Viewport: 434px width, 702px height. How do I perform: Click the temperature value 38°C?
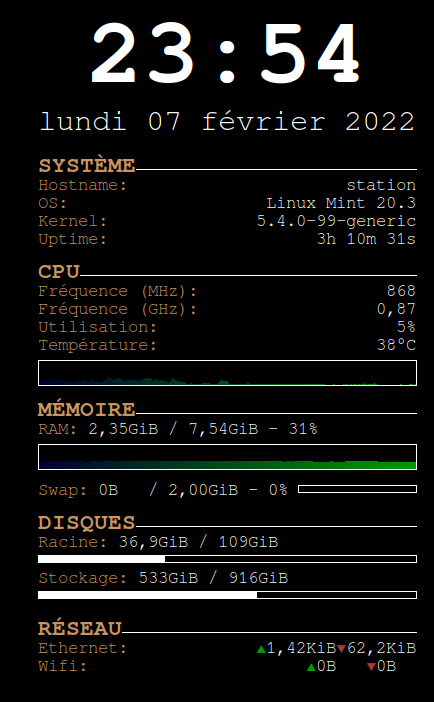[396, 345]
